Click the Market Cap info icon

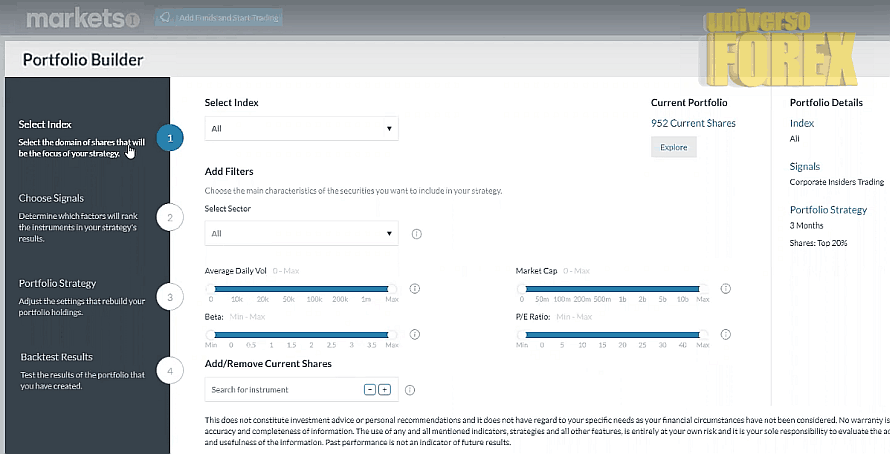click(725, 288)
